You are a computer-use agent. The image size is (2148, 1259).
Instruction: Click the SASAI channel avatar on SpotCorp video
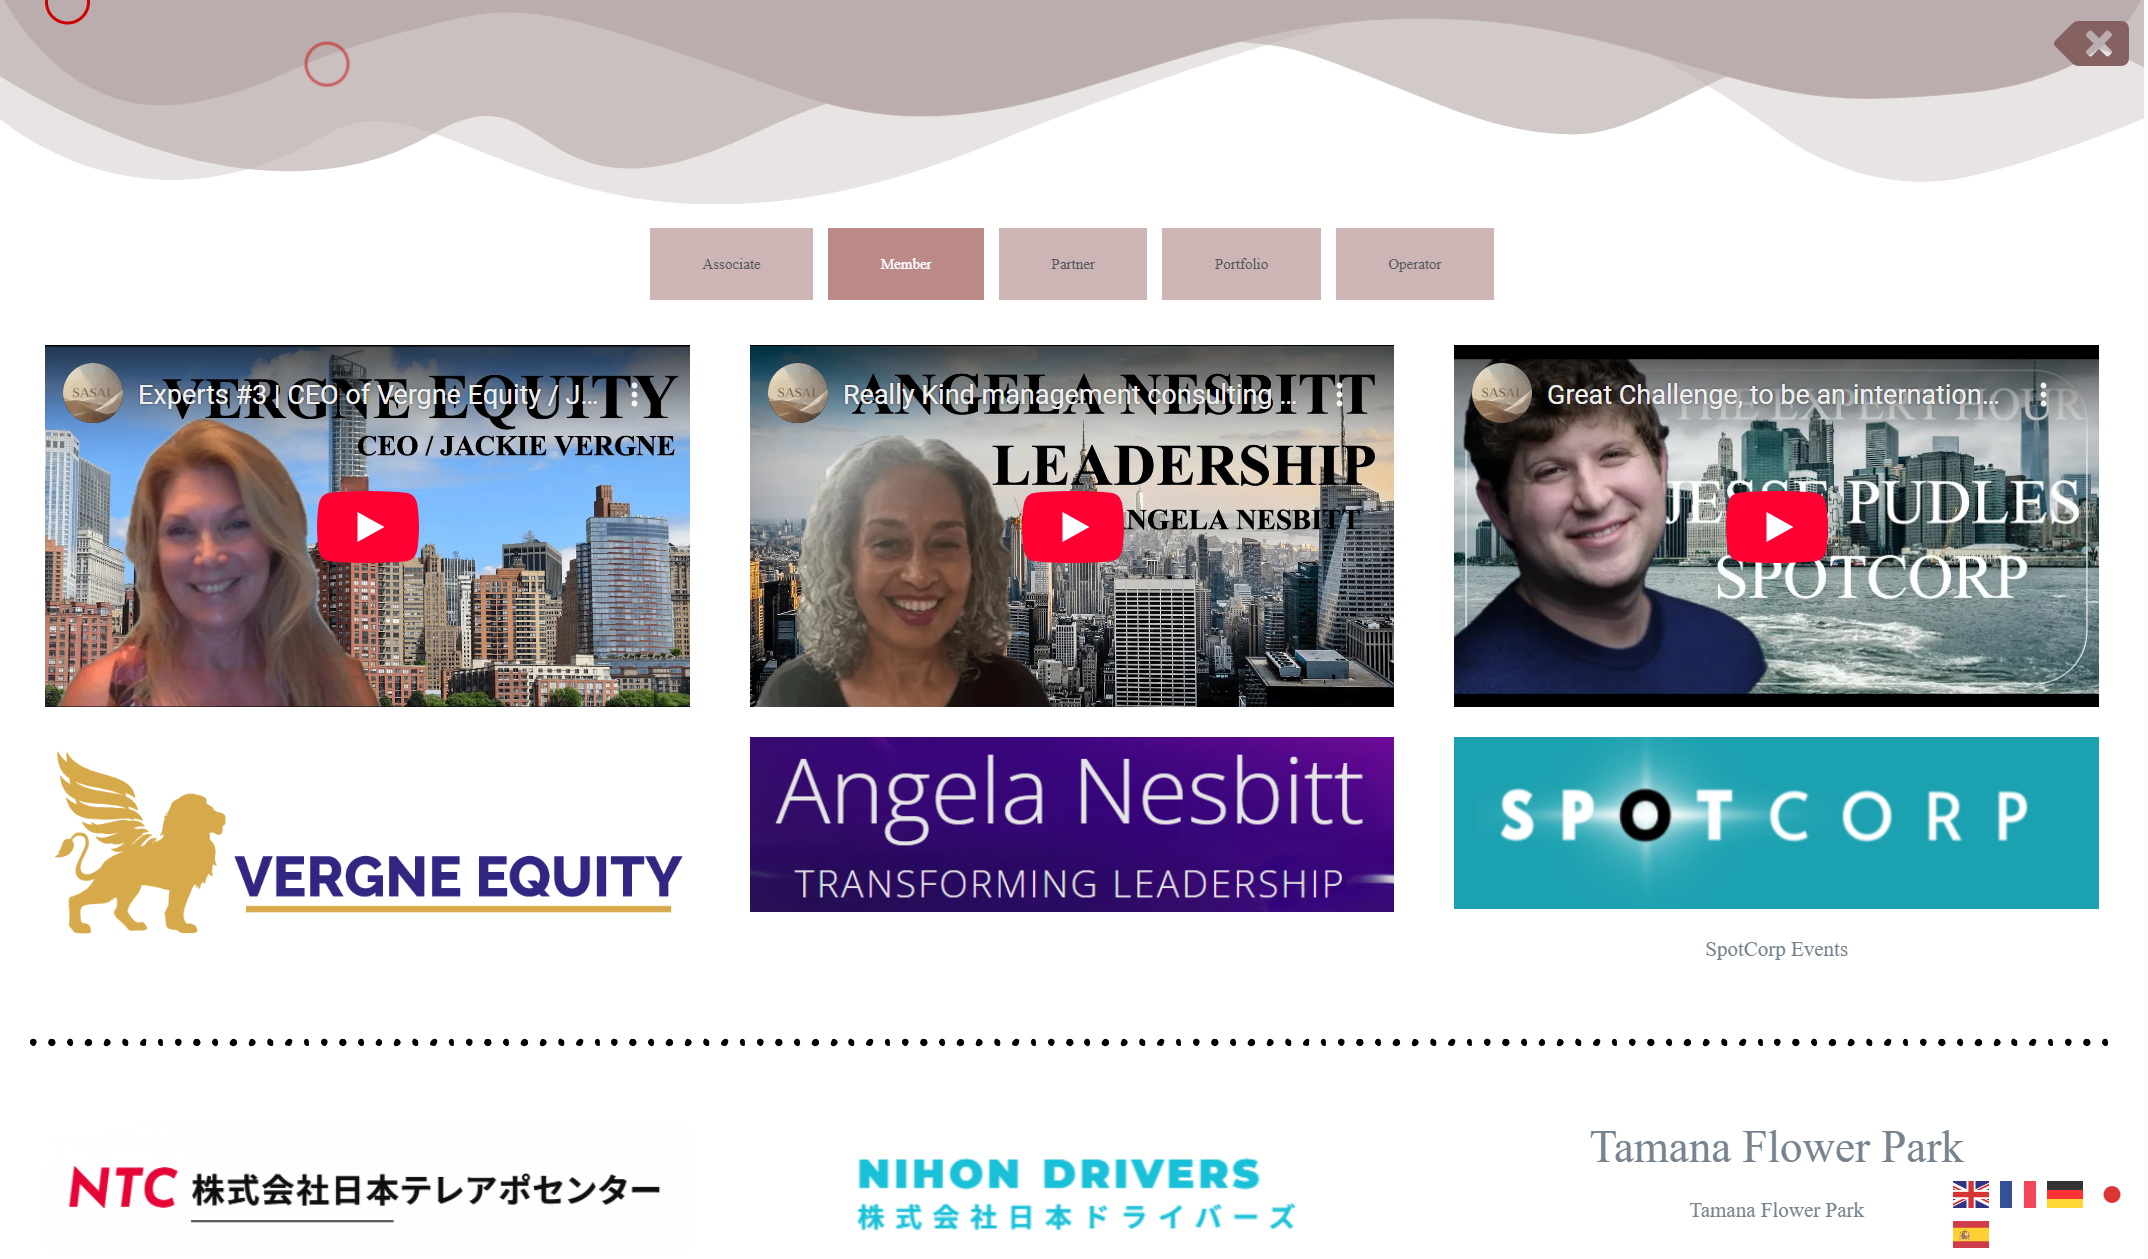click(1501, 394)
